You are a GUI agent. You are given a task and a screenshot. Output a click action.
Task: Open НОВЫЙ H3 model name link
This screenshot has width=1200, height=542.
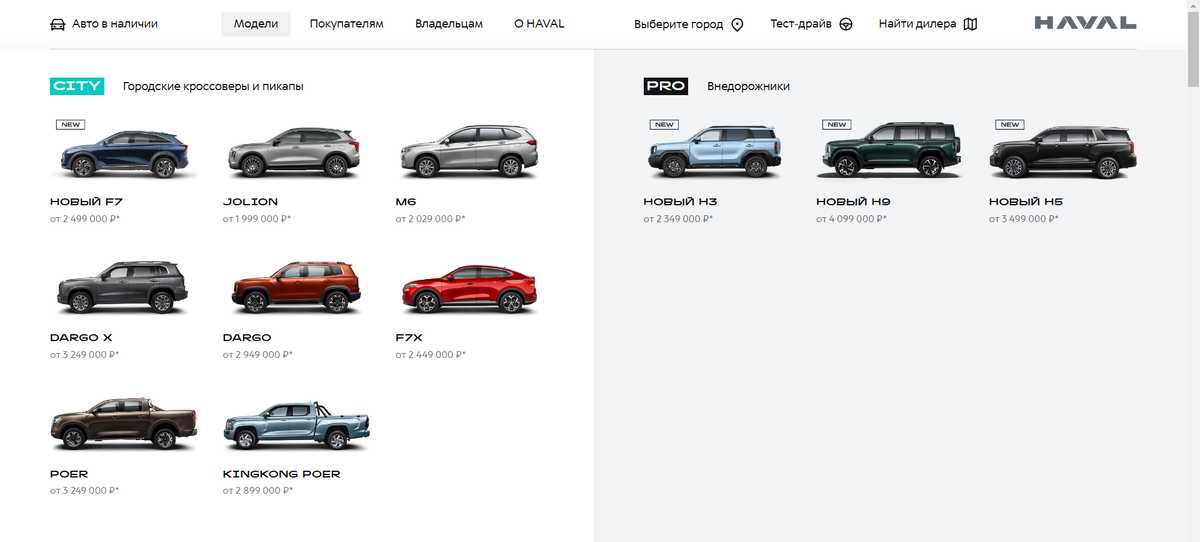(680, 202)
